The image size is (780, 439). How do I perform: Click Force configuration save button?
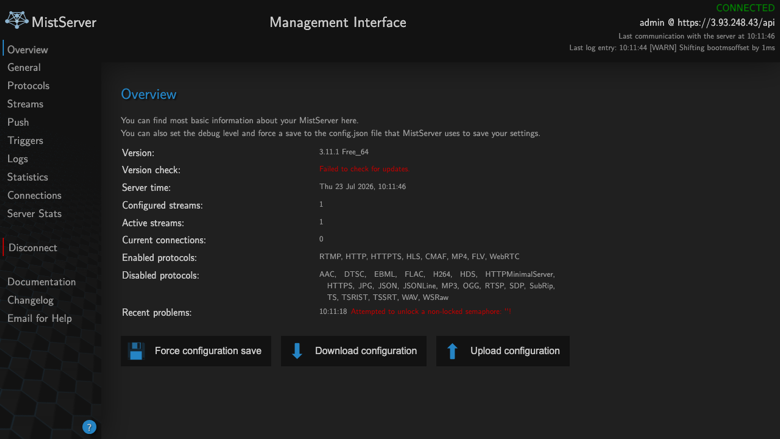[196, 351]
